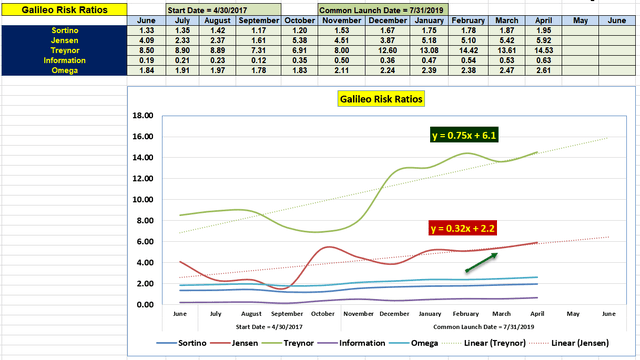Click the Treynor legend entry
The width and height of the screenshot is (640, 360).
(288, 343)
